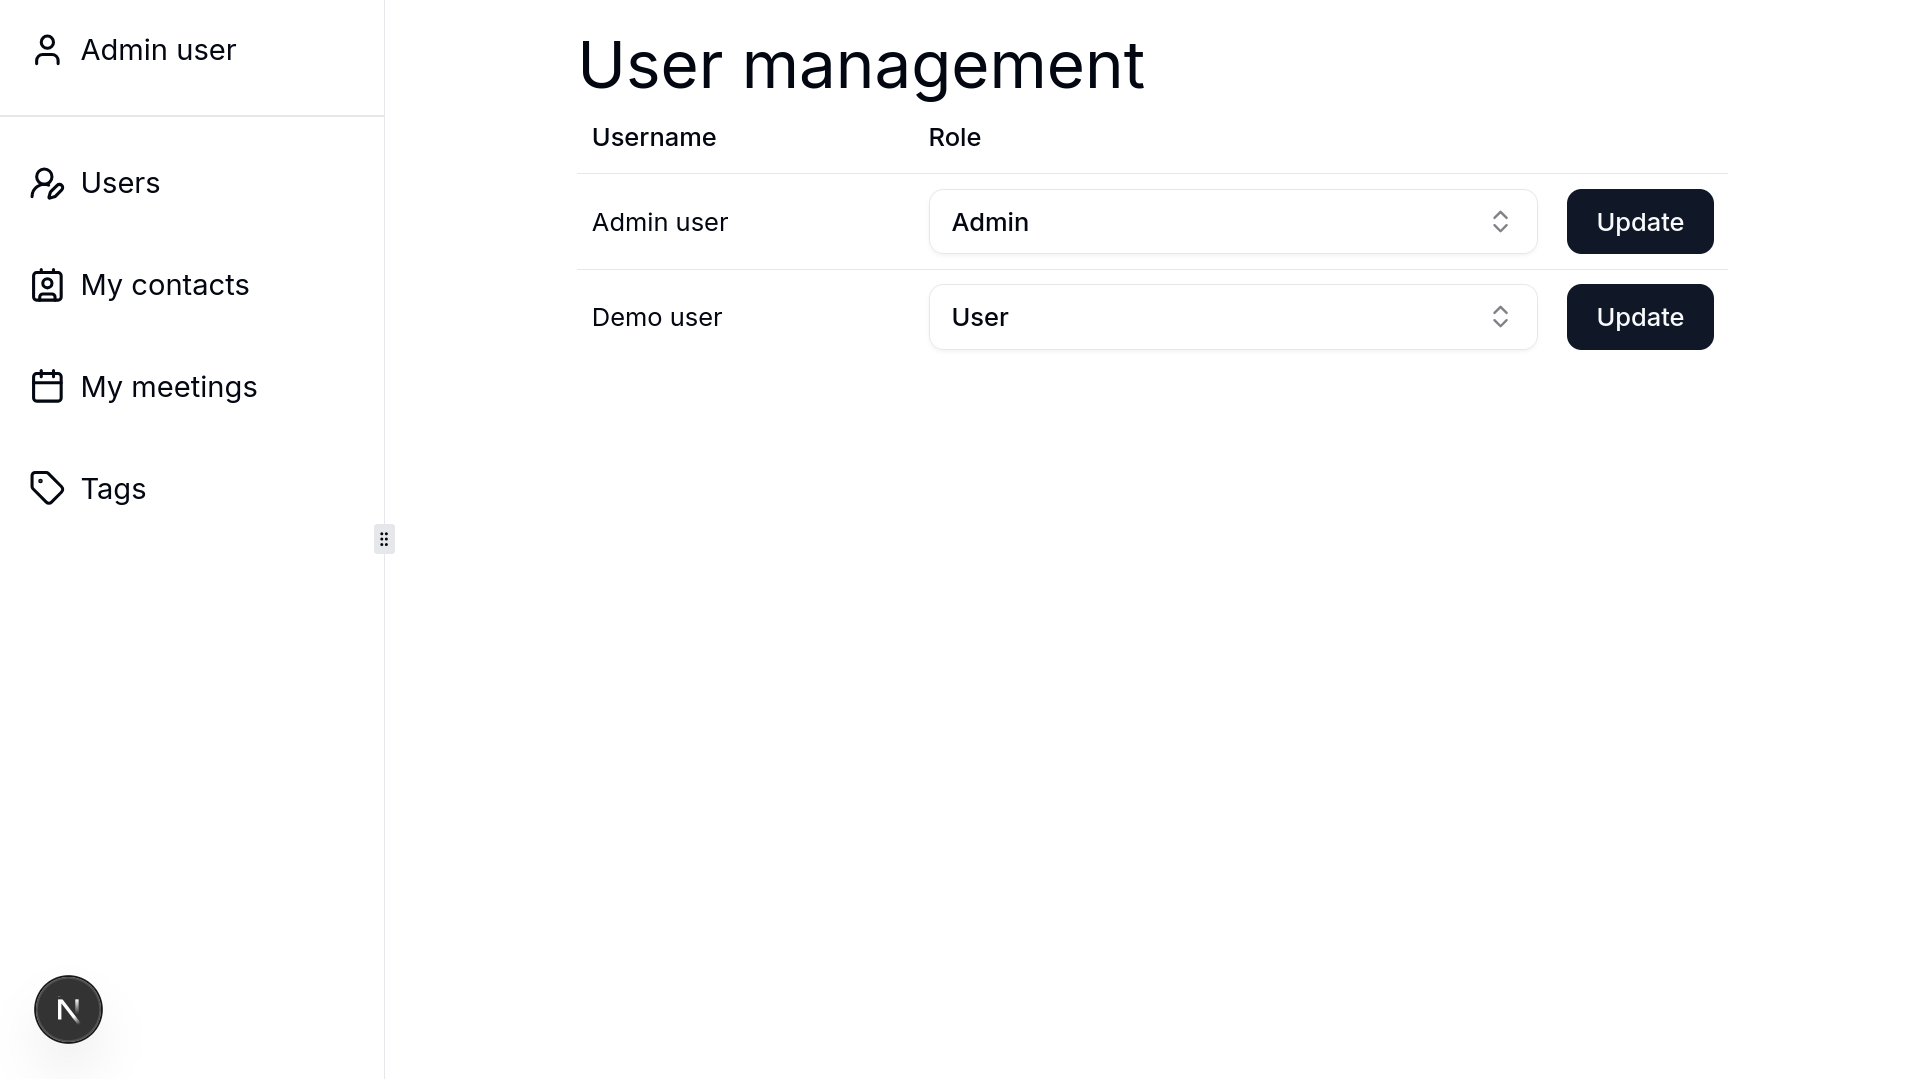Click the Users icon in sidebar

47,184
